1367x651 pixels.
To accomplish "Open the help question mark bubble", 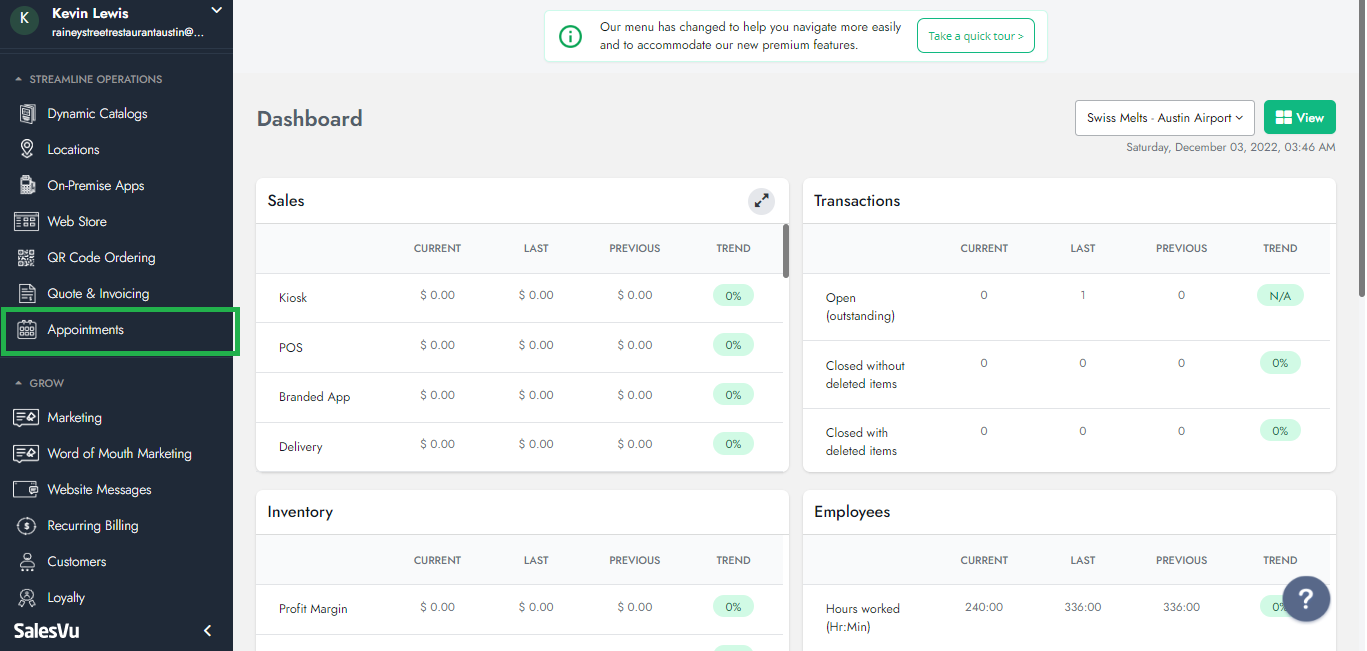I will (x=1306, y=599).
